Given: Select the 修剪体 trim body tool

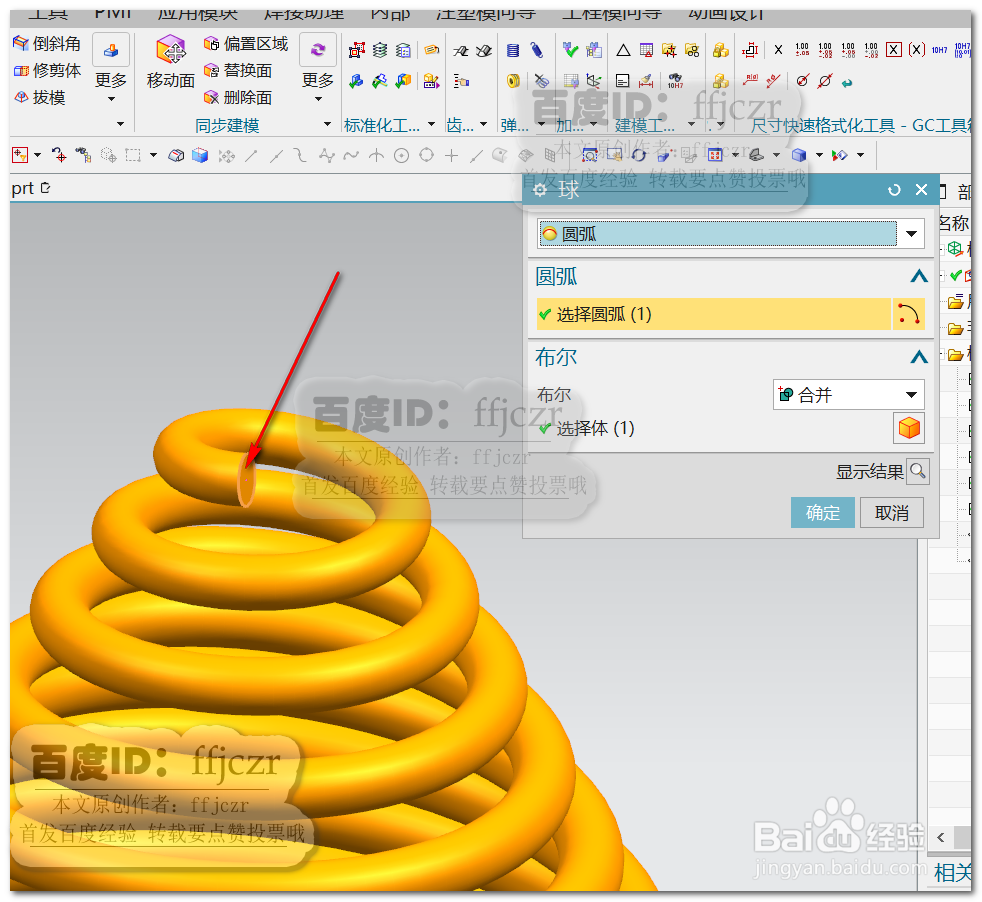Looking at the screenshot, I should 47,70.
